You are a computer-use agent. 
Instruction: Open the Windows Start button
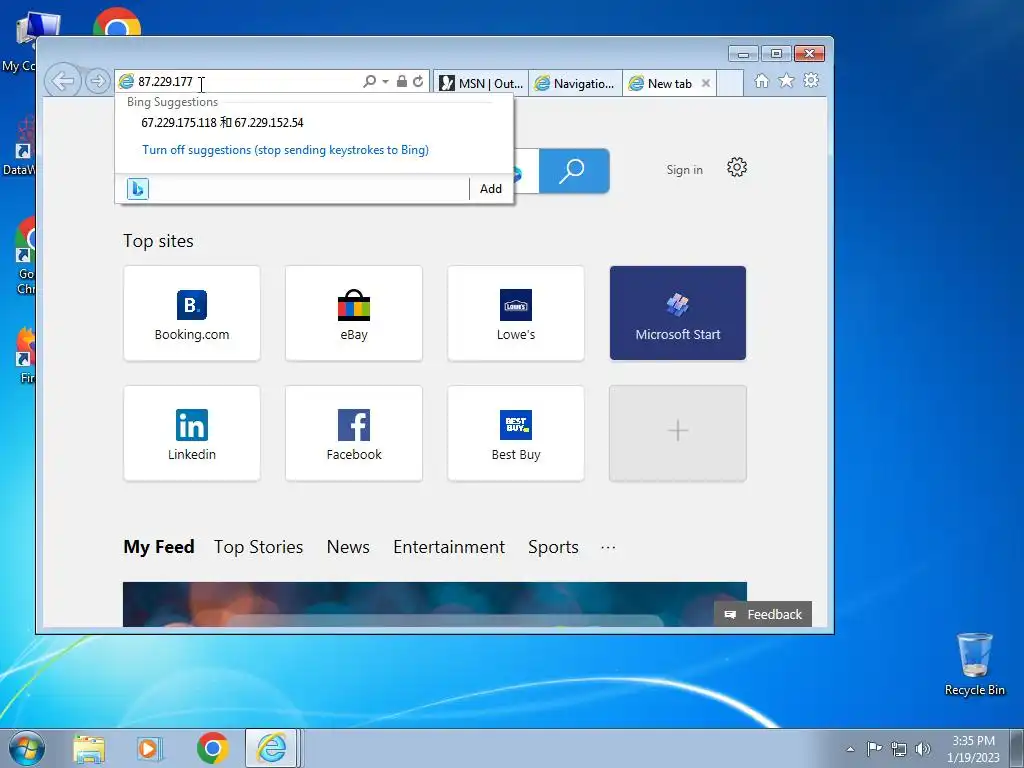click(x=27, y=748)
